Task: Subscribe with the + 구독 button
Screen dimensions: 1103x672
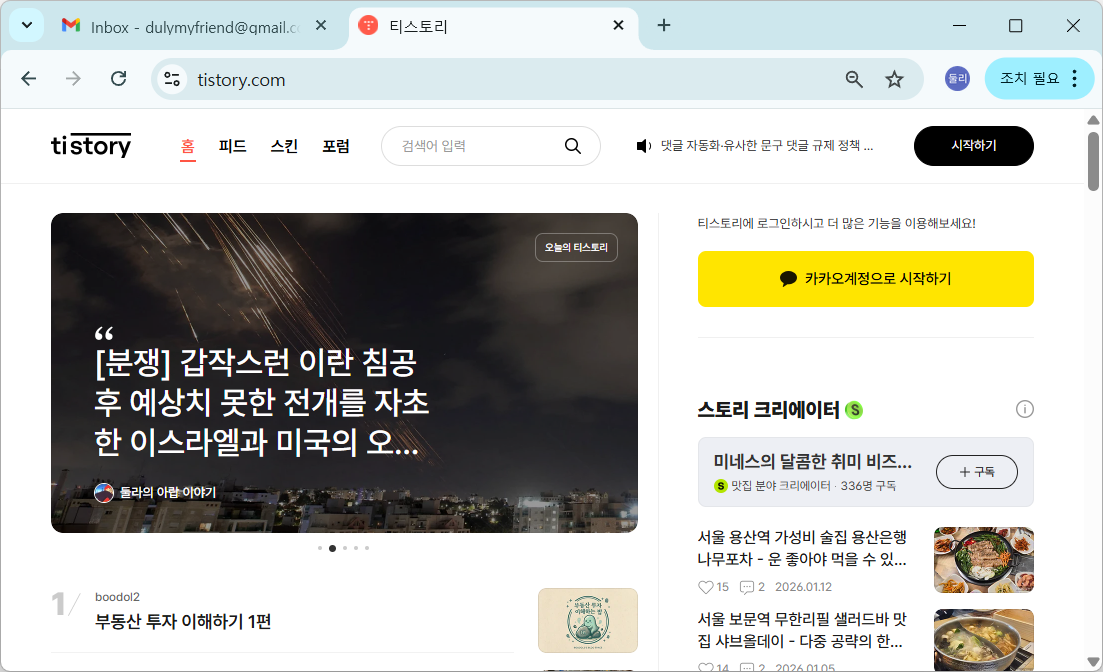Action: click(976, 471)
